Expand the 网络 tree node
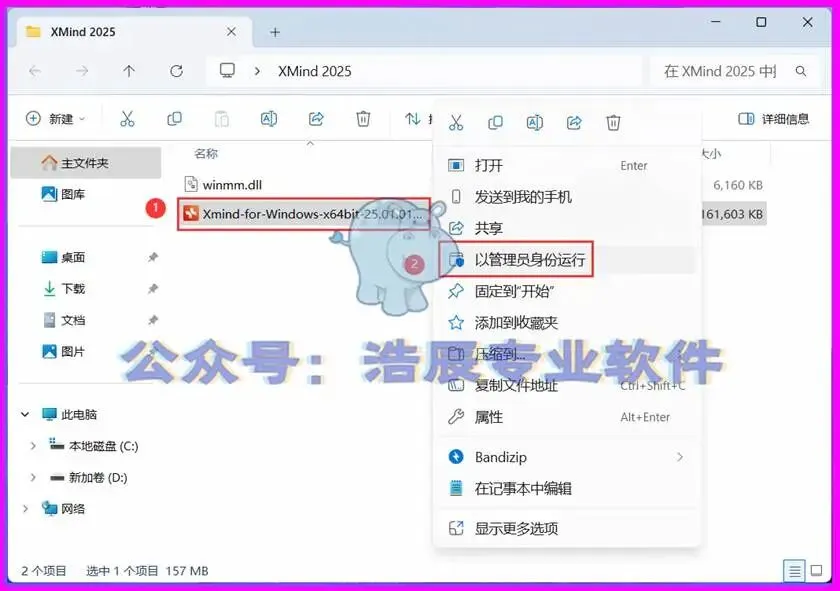840x591 pixels. click(x=25, y=508)
